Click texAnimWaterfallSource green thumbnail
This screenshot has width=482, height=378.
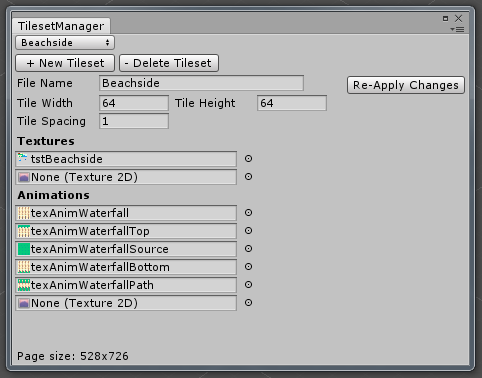coord(24,249)
